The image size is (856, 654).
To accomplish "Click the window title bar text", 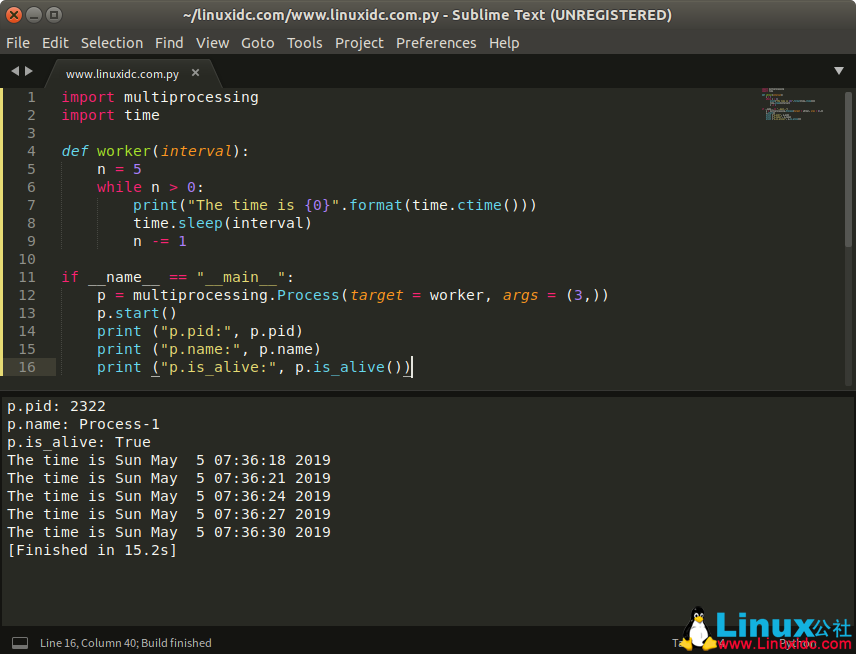I will click(427, 15).
